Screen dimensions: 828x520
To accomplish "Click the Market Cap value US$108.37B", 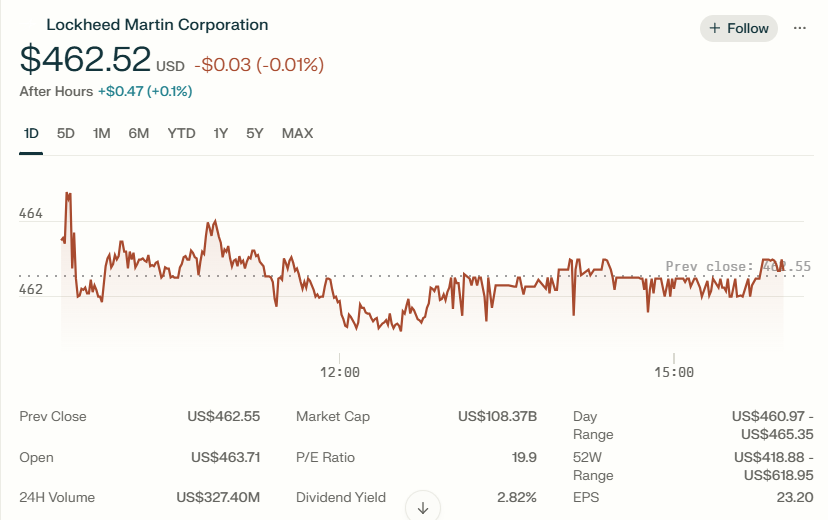I will pos(497,417).
